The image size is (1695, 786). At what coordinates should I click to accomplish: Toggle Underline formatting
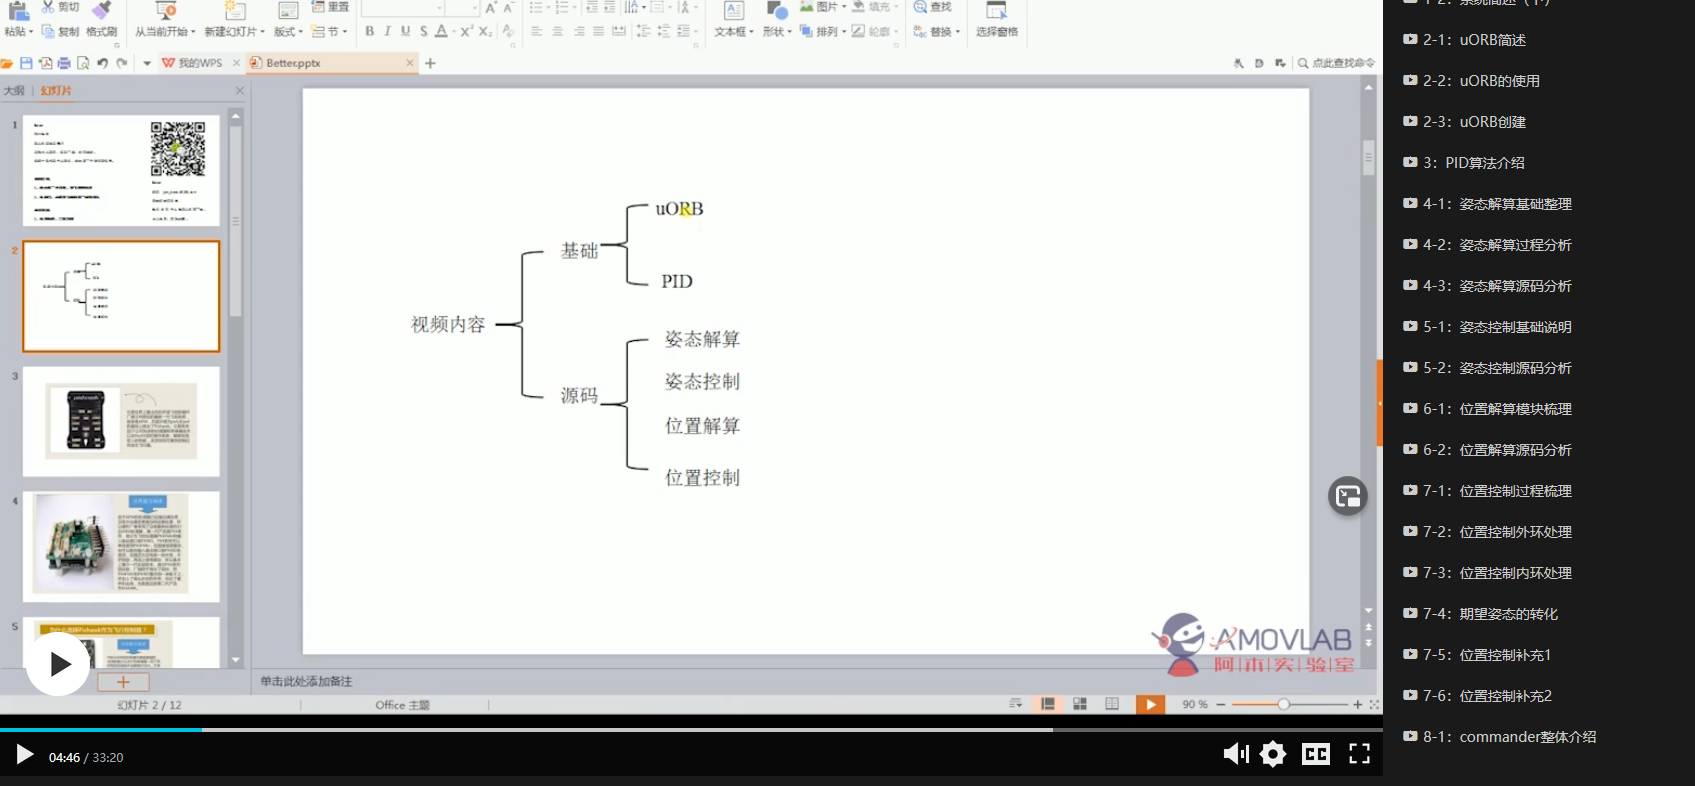(405, 31)
